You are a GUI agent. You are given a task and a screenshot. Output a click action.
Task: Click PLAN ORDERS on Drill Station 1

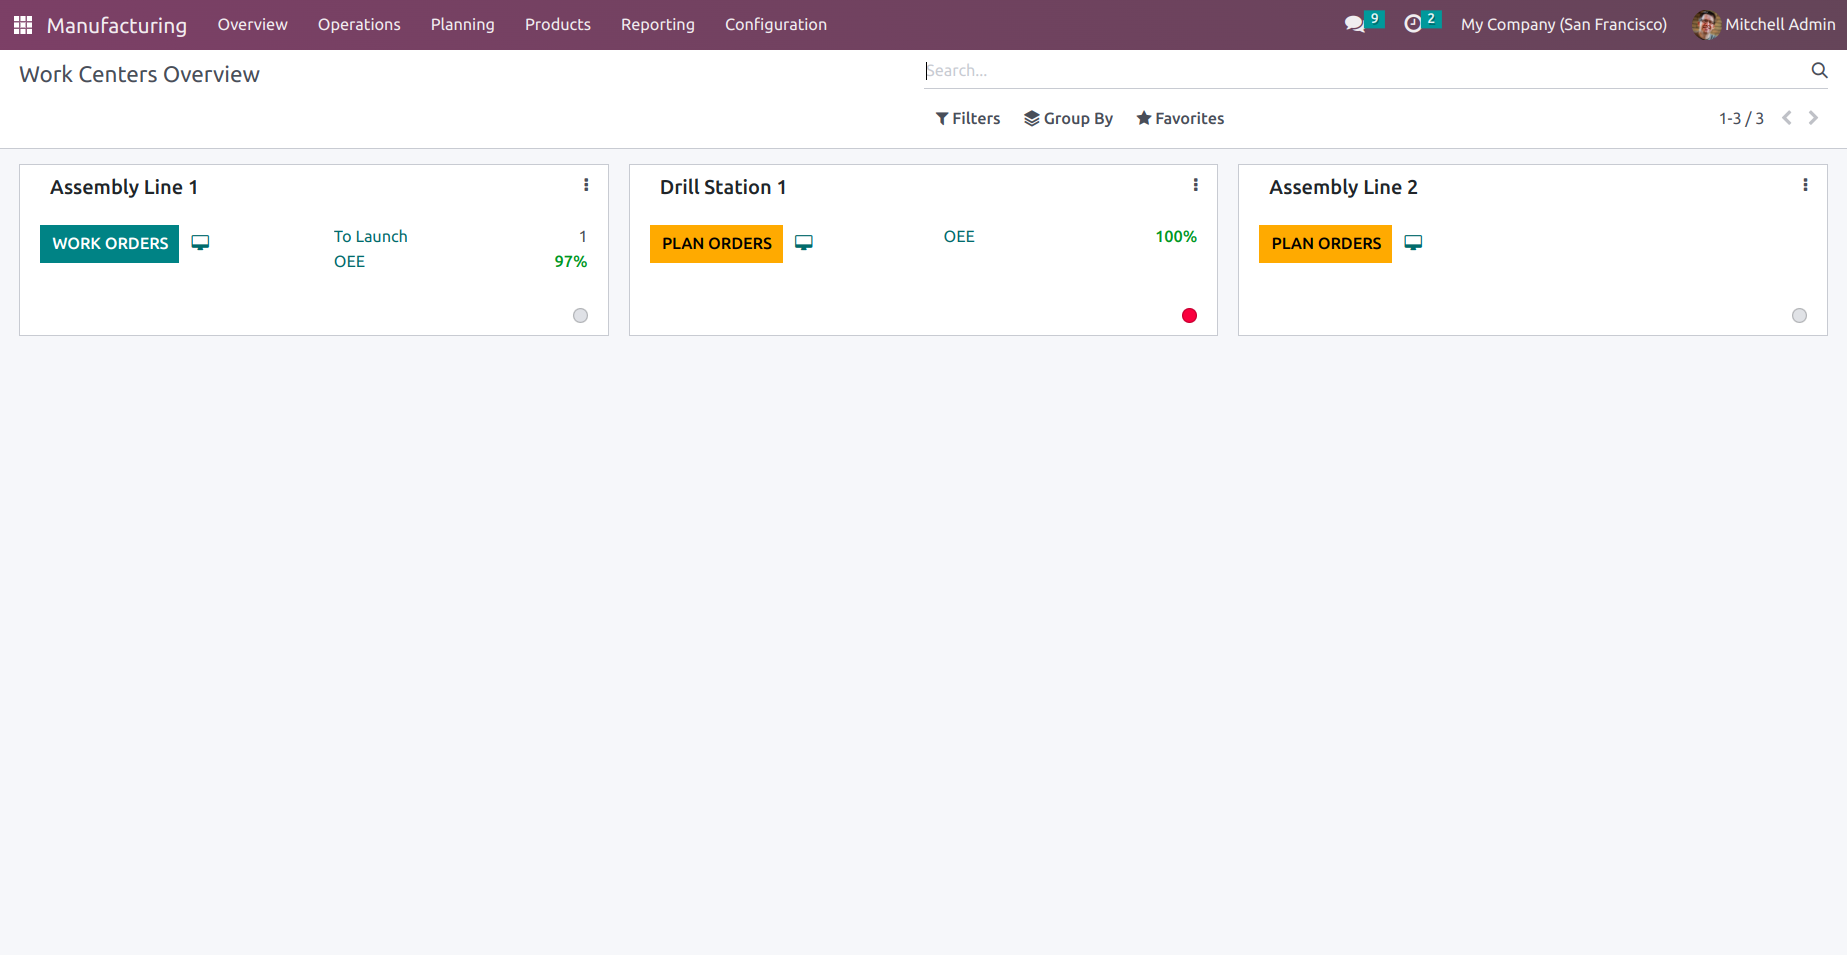click(x=715, y=243)
